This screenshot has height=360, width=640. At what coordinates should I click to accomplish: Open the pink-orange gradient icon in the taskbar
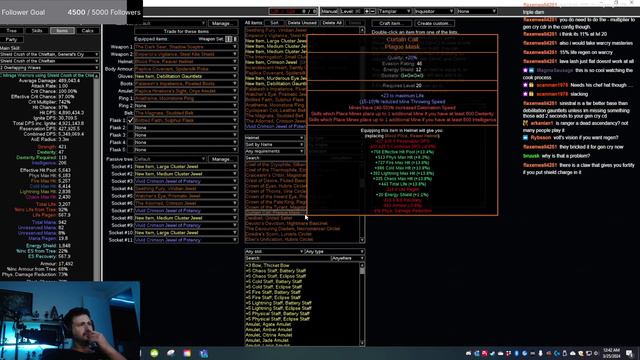point(187,353)
